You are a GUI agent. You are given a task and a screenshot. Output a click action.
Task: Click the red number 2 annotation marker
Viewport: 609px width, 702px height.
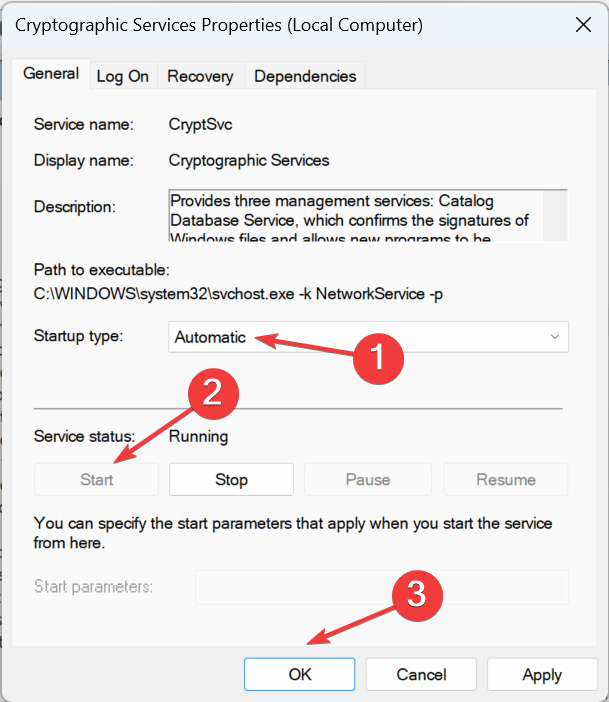pos(212,394)
